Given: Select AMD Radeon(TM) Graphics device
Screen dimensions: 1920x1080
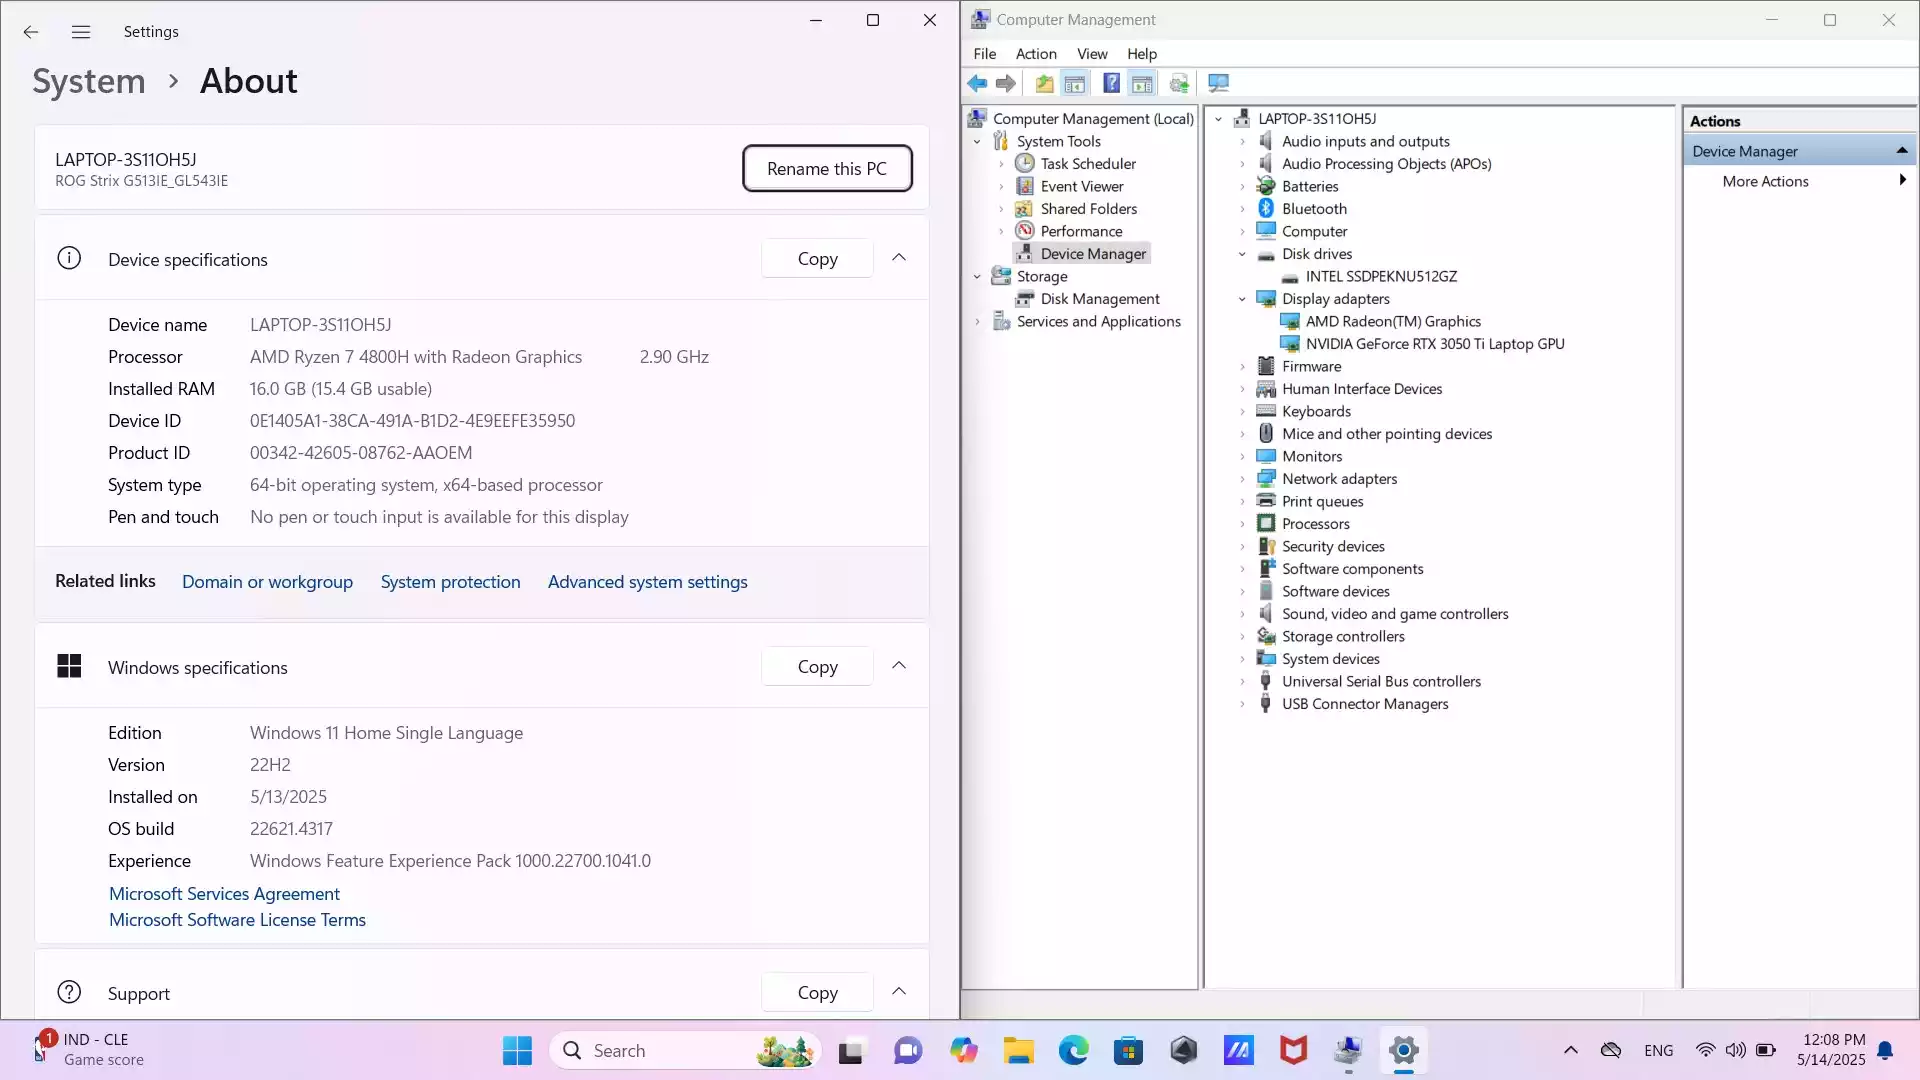Looking at the screenshot, I should tap(1393, 322).
